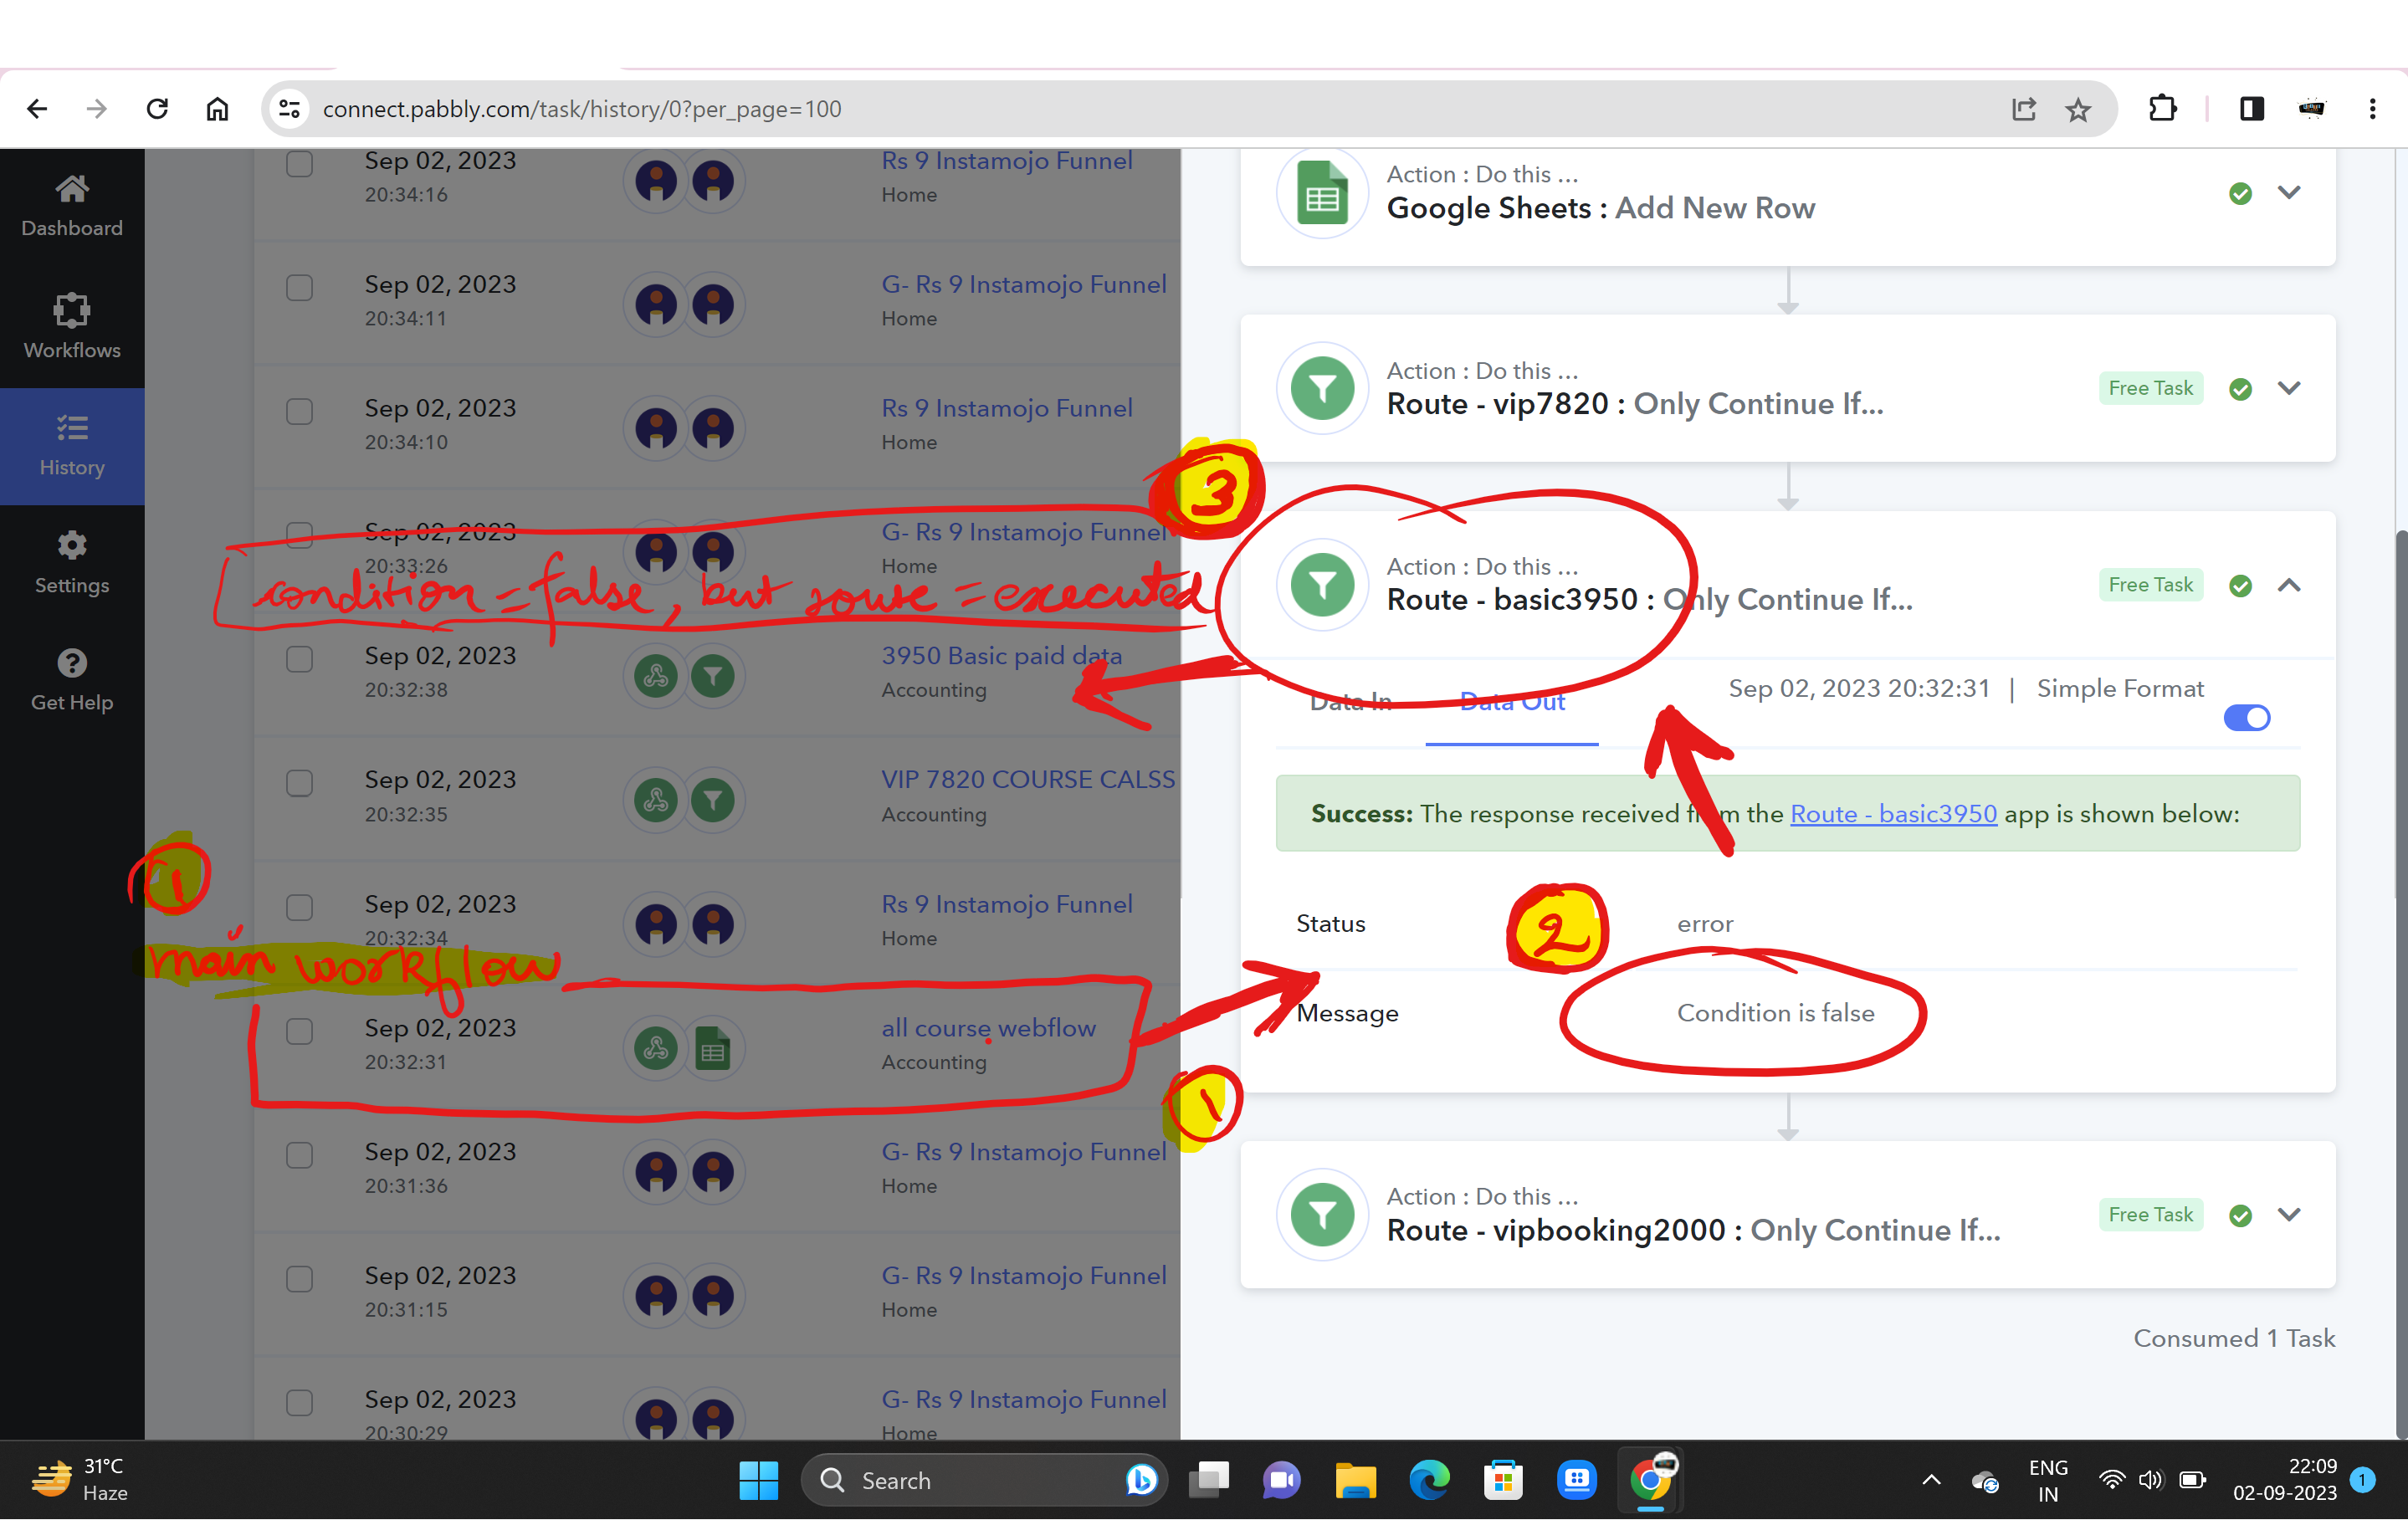Open 3950 Basic paid data workflow link
This screenshot has width=2408, height=1520.
point(1001,656)
